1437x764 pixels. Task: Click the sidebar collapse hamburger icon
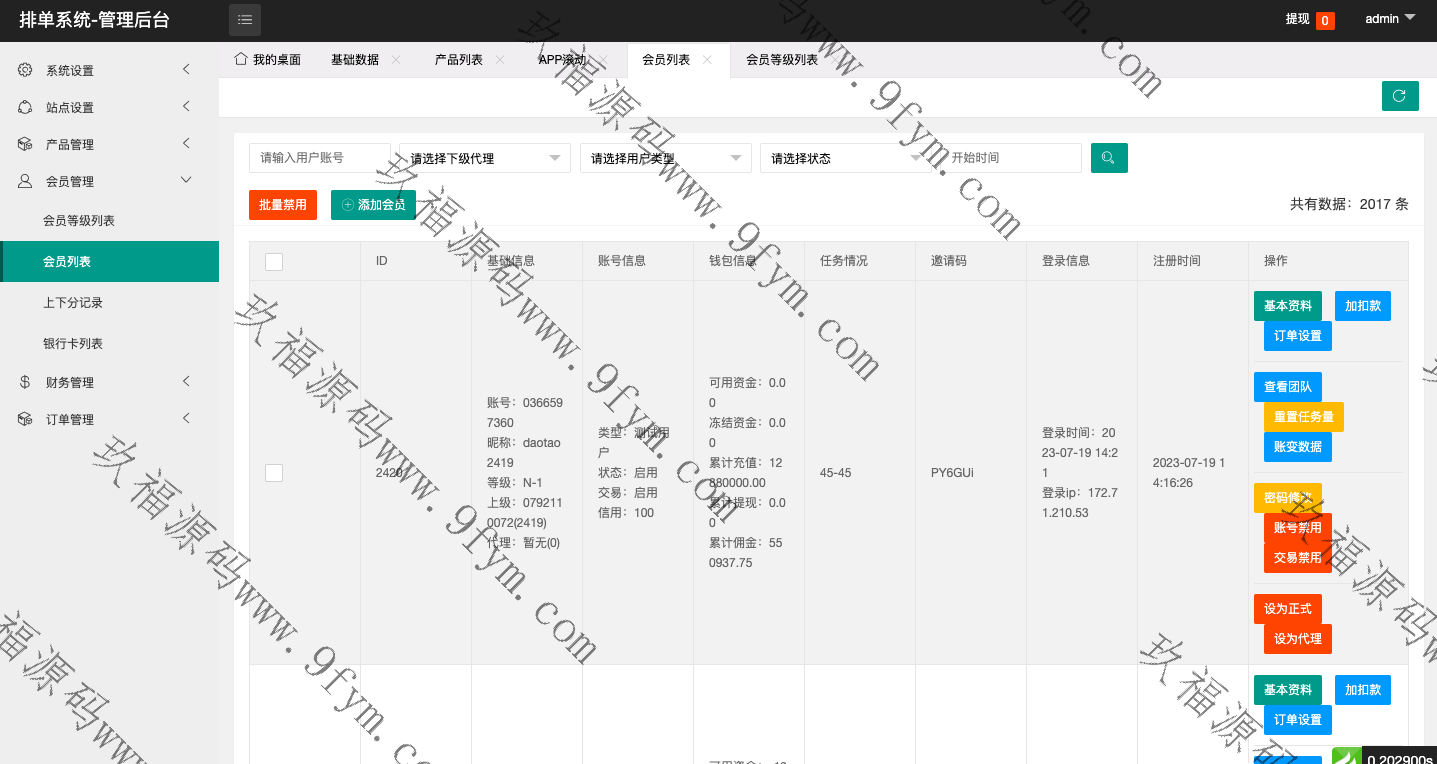[245, 20]
